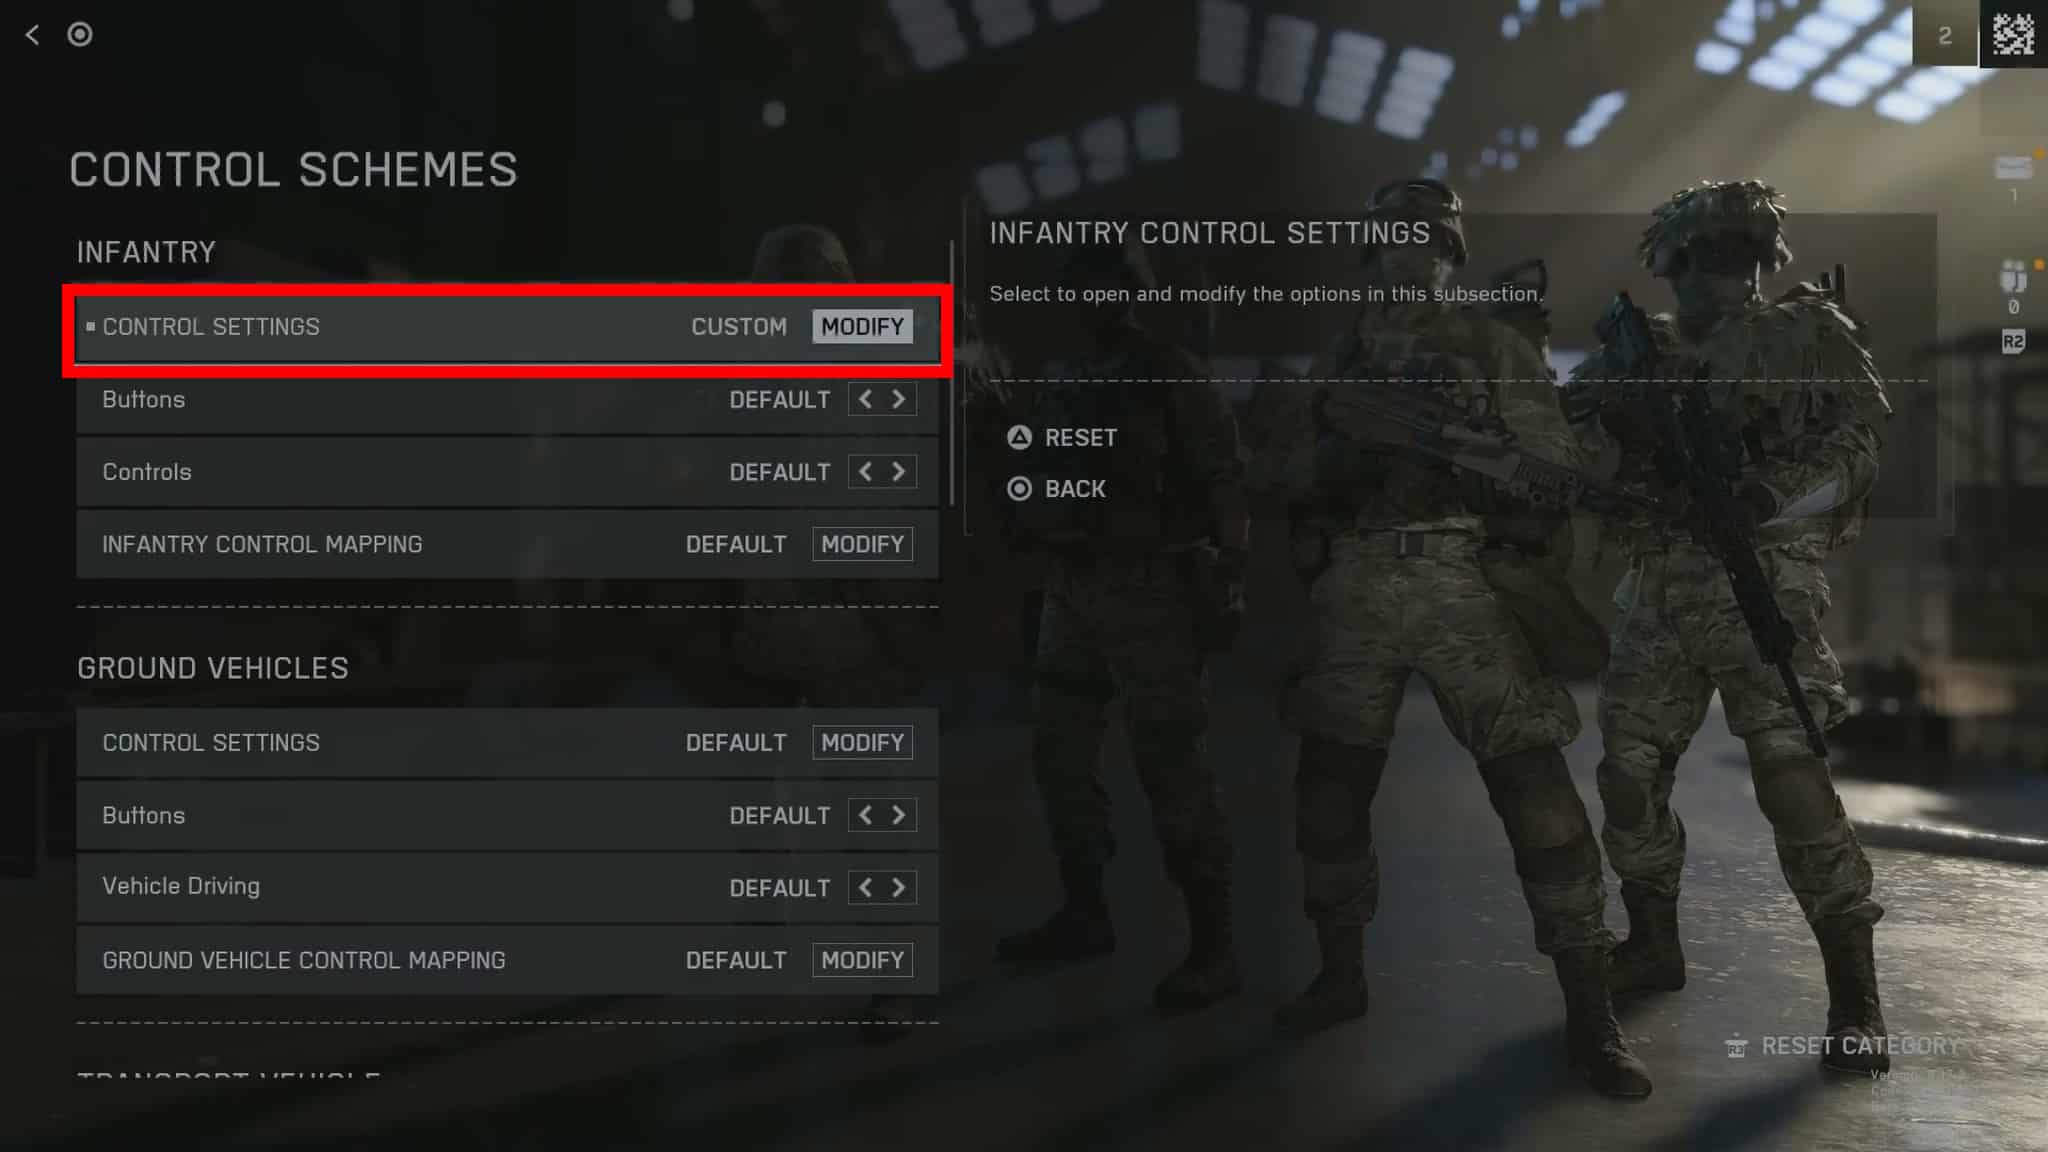This screenshot has width=2048, height=1152.
Task: Click the circle icon next to BACK
Action: click(1019, 489)
